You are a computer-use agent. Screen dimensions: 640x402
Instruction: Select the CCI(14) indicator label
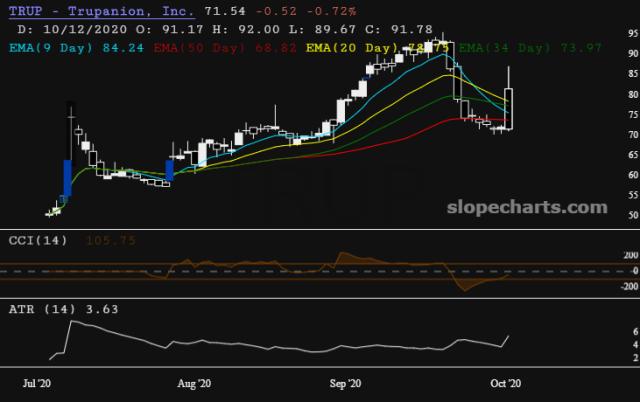pyautogui.click(x=38, y=240)
